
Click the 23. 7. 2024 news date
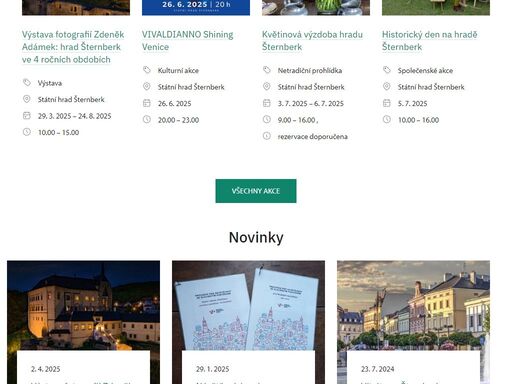tap(378, 369)
